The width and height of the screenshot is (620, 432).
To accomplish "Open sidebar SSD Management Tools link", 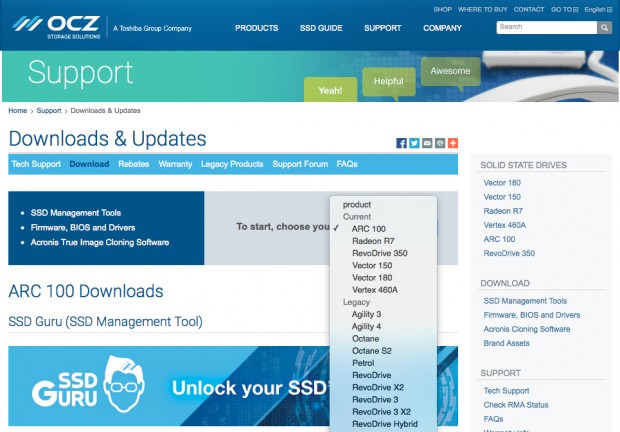I will 525,301.
